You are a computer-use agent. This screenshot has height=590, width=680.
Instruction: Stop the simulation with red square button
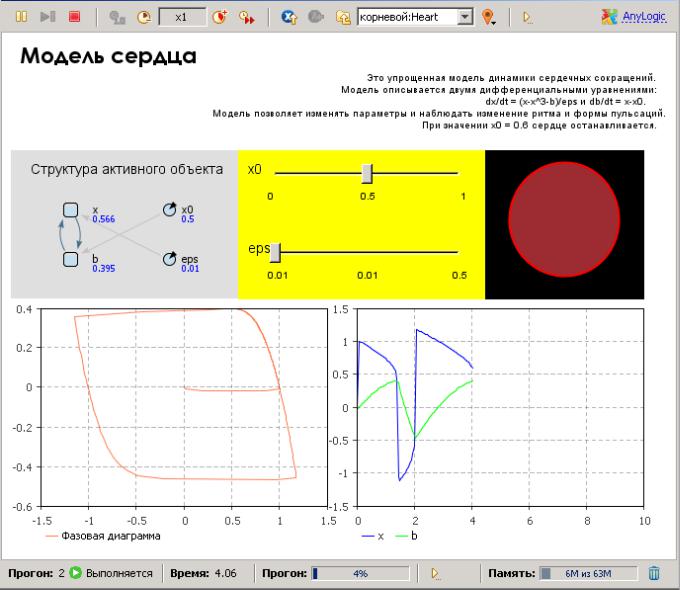click(75, 16)
